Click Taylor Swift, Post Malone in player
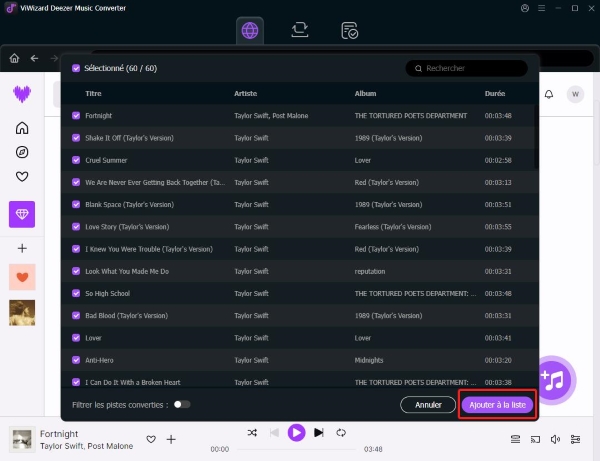This screenshot has width=600, height=461. point(86,446)
